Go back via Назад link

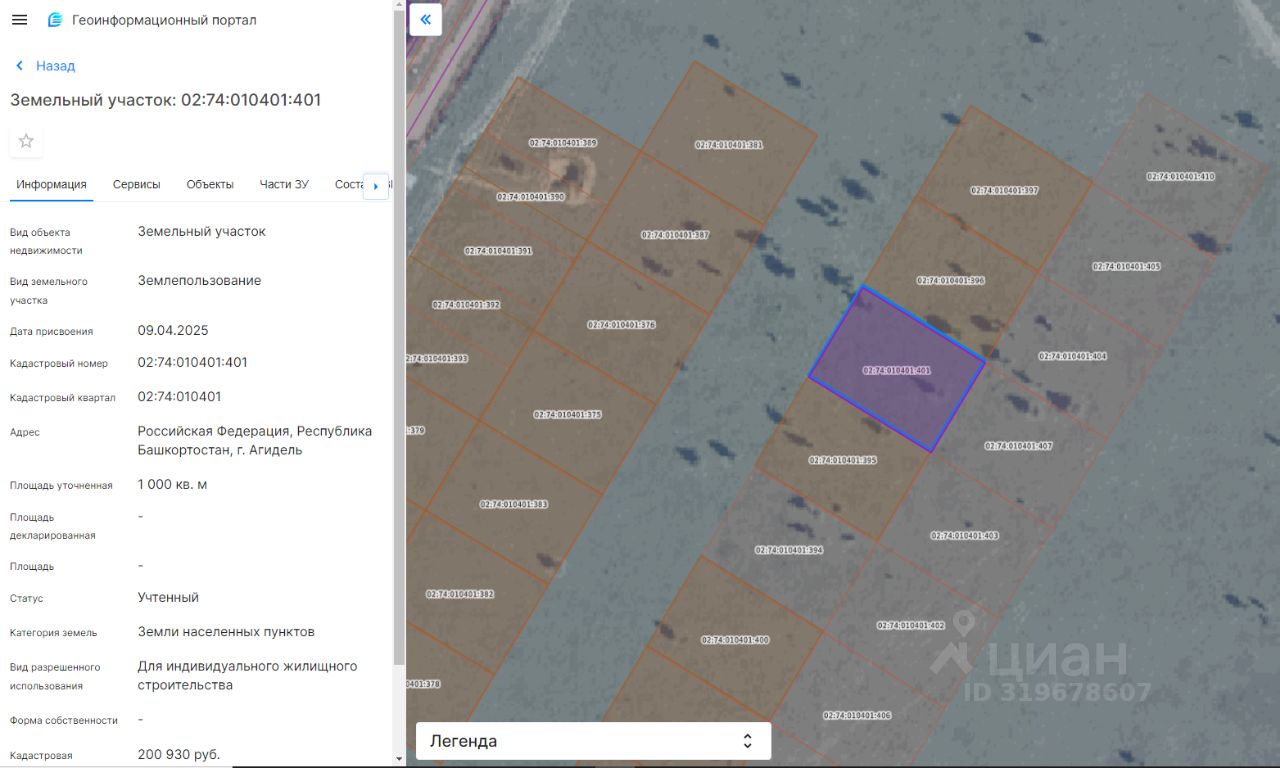click(x=55, y=66)
